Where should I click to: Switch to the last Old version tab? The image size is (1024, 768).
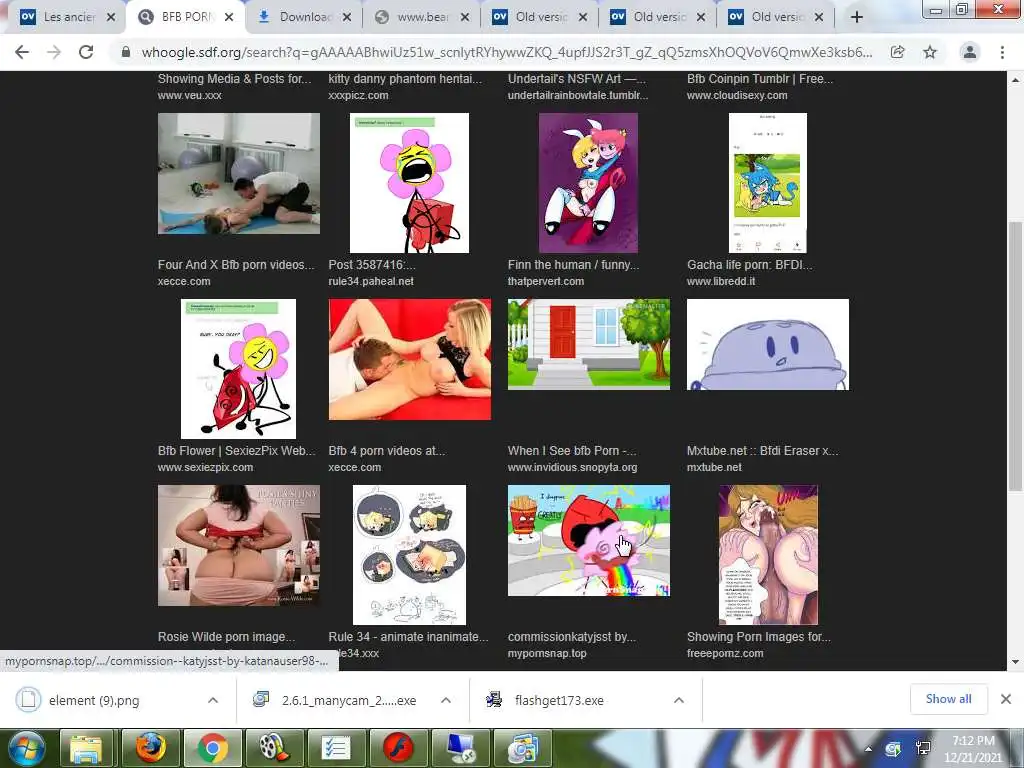776,17
